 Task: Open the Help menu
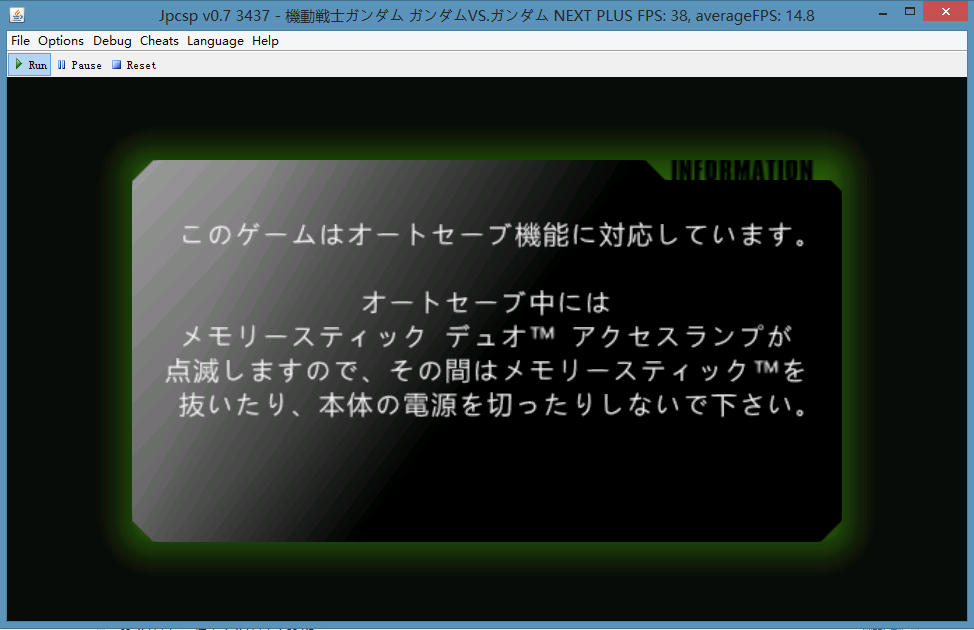265,41
